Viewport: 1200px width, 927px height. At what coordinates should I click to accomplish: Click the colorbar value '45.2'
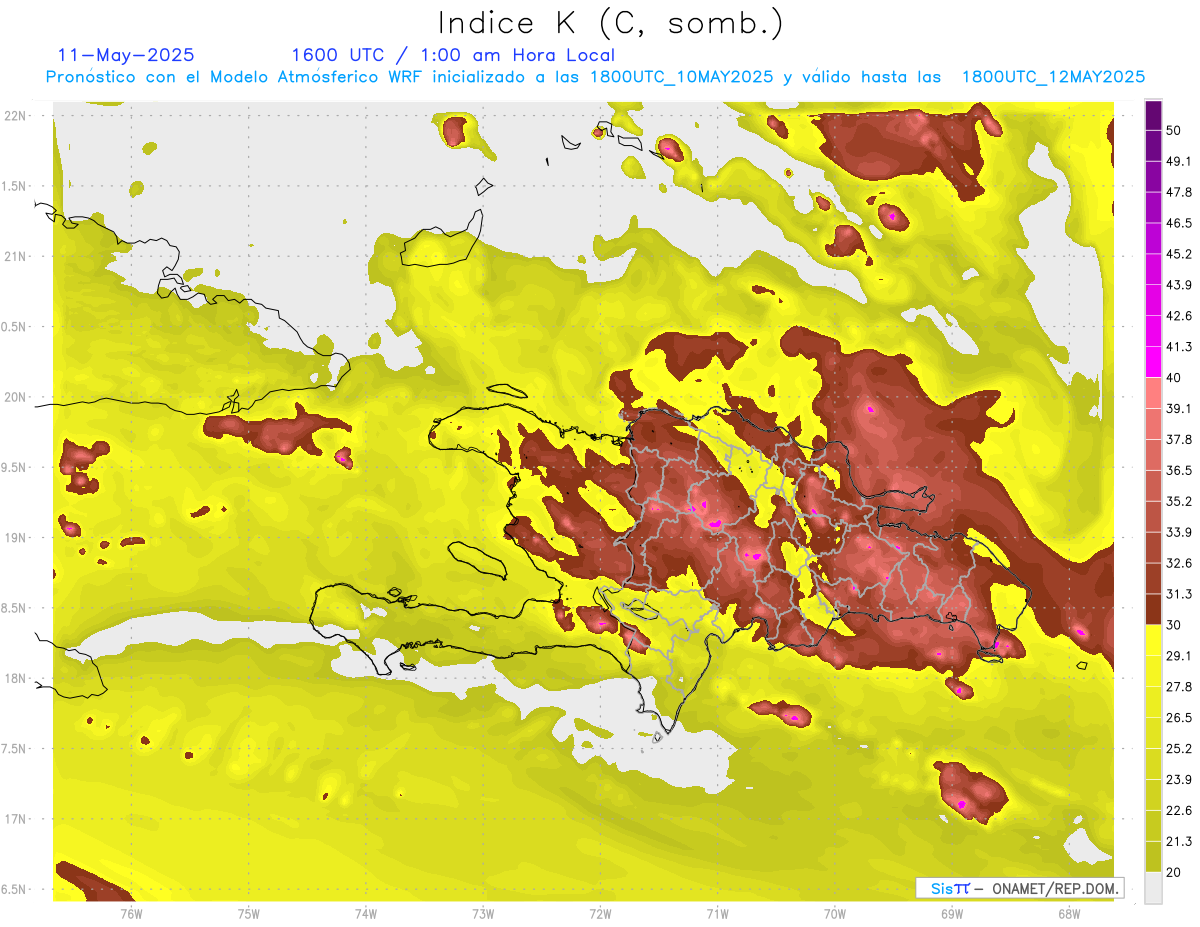(1180, 254)
